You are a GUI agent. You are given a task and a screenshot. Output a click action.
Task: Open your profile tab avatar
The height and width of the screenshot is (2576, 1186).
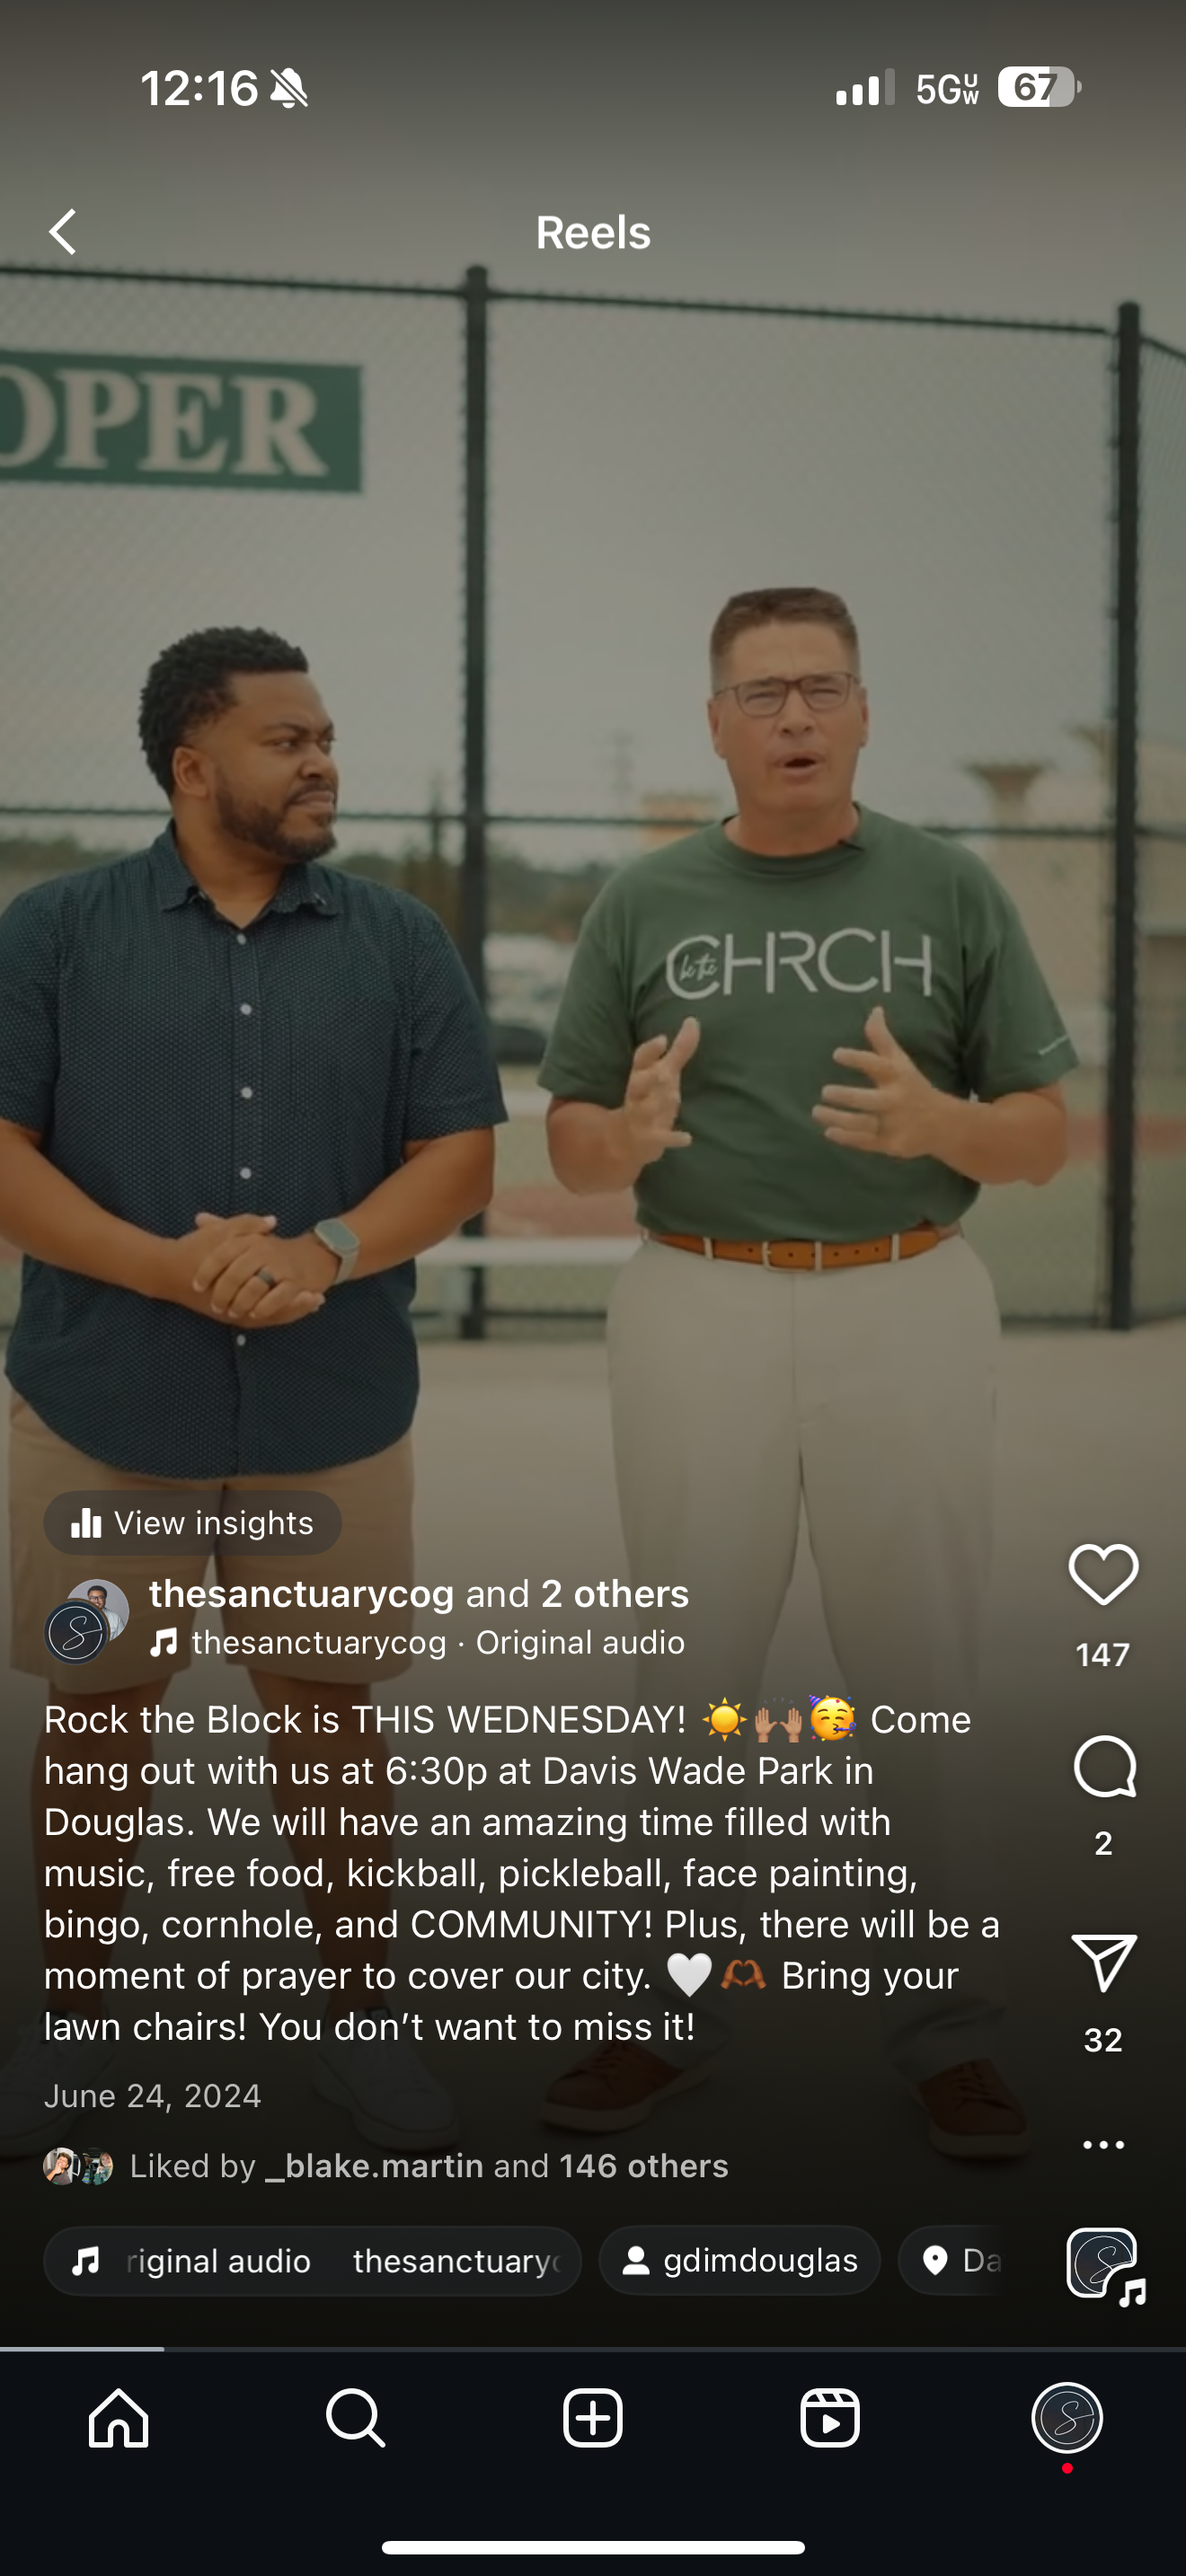pos(1067,2418)
